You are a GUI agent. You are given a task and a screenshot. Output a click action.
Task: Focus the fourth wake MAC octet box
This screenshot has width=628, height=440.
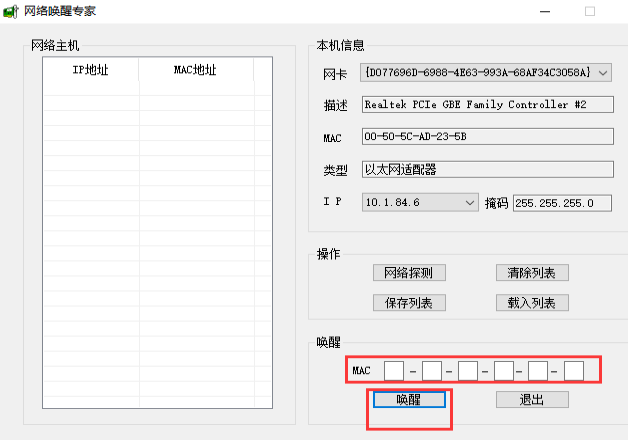click(x=503, y=371)
